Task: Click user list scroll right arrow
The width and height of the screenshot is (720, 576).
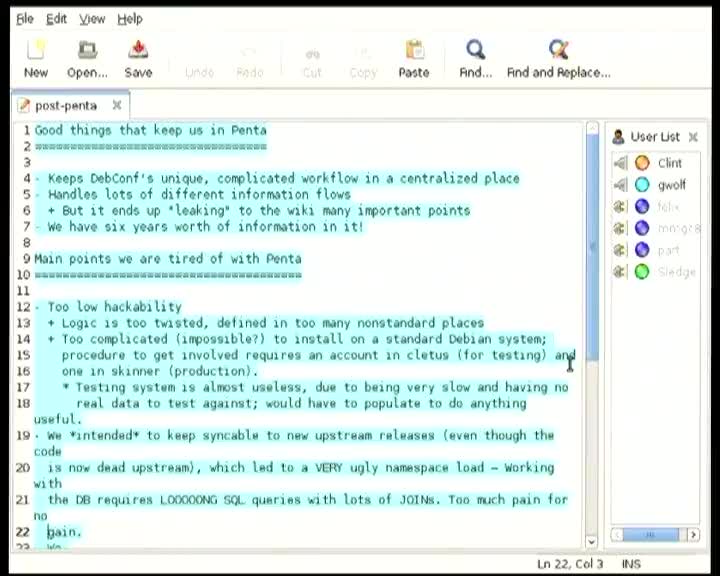Action: click(x=693, y=535)
